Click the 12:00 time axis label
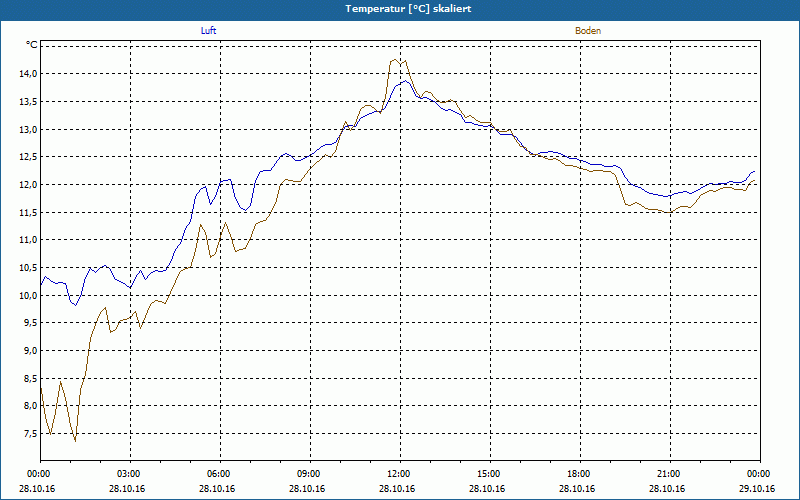 tap(400, 474)
